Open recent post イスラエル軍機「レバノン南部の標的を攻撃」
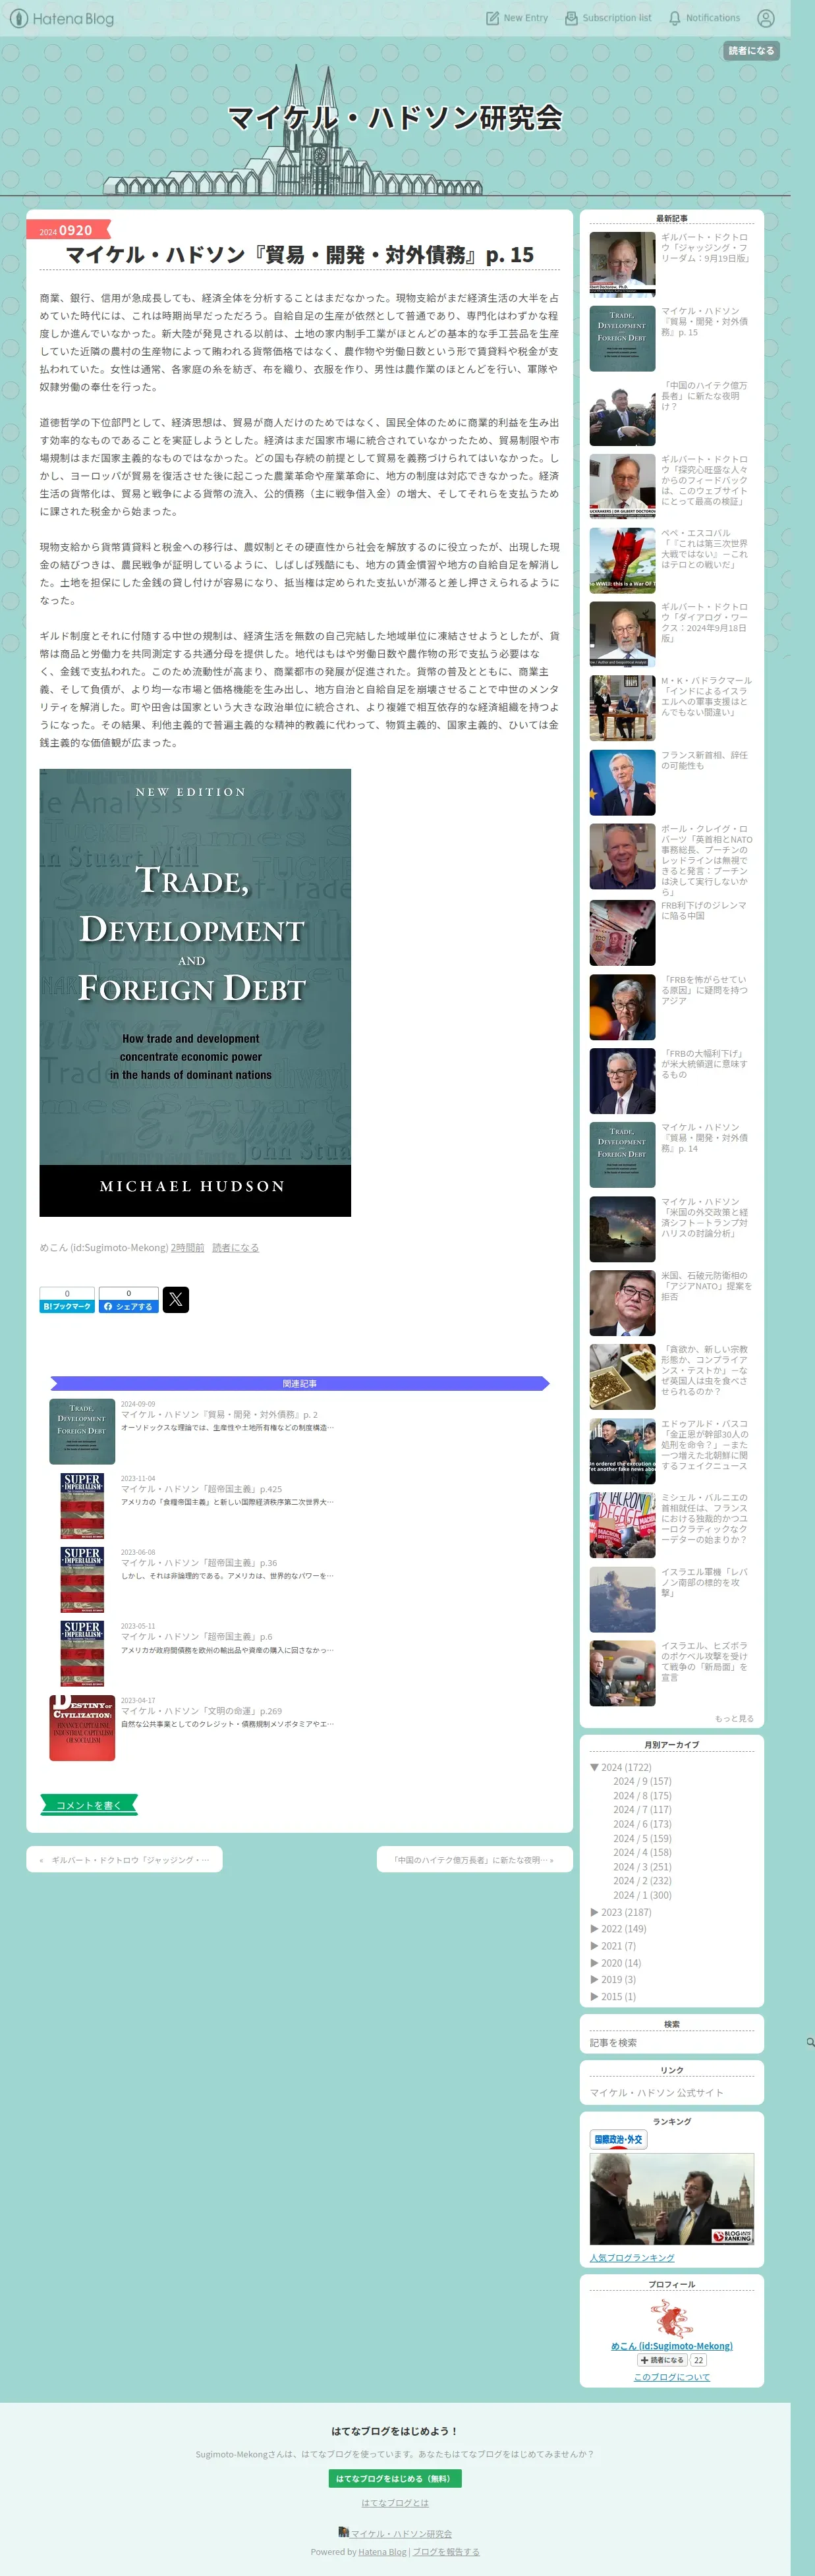This screenshot has width=815, height=2576. click(704, 1582)
